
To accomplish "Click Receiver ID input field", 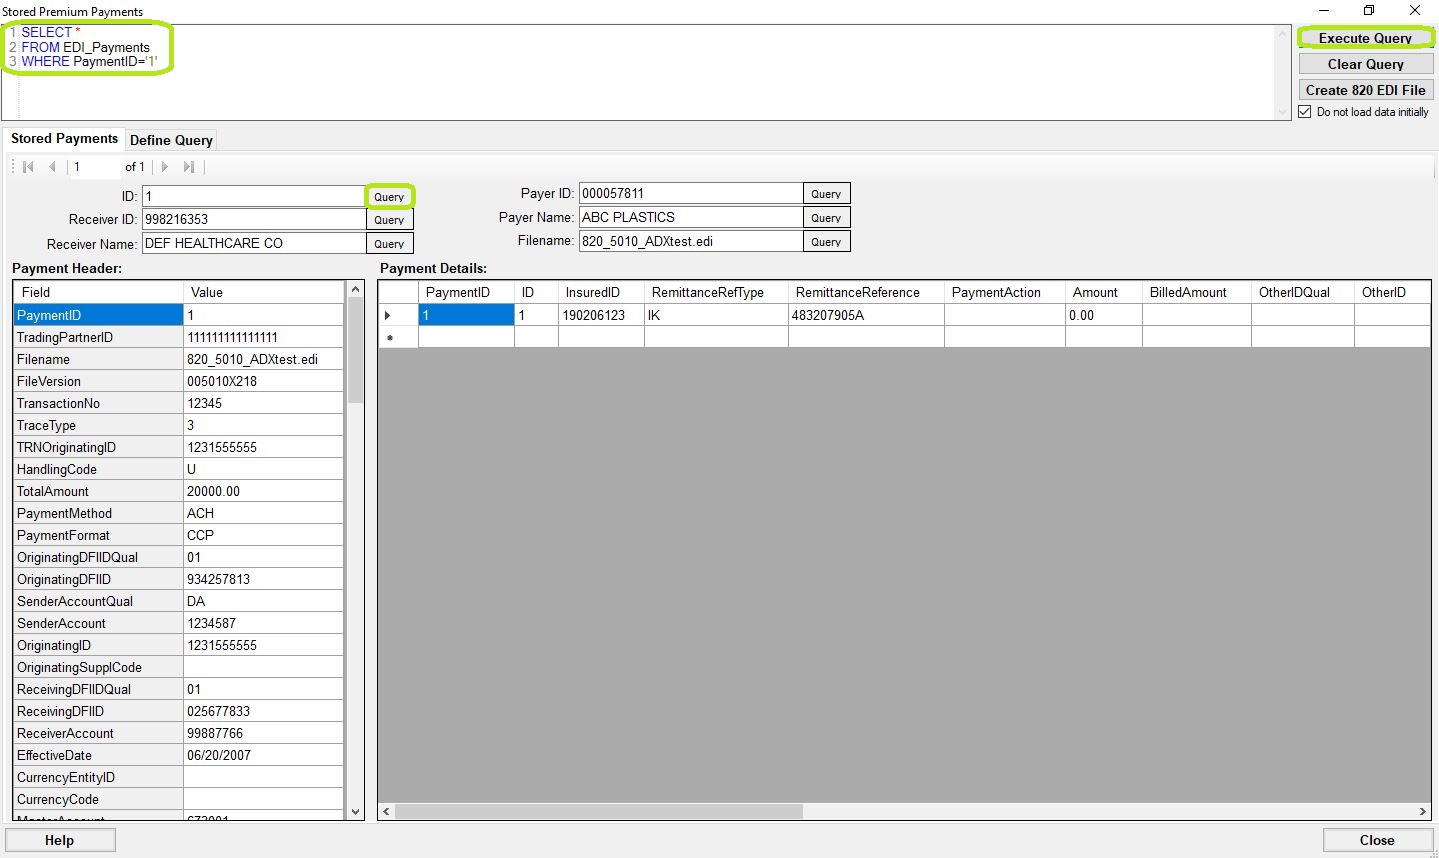I will [x=254, y=219].
